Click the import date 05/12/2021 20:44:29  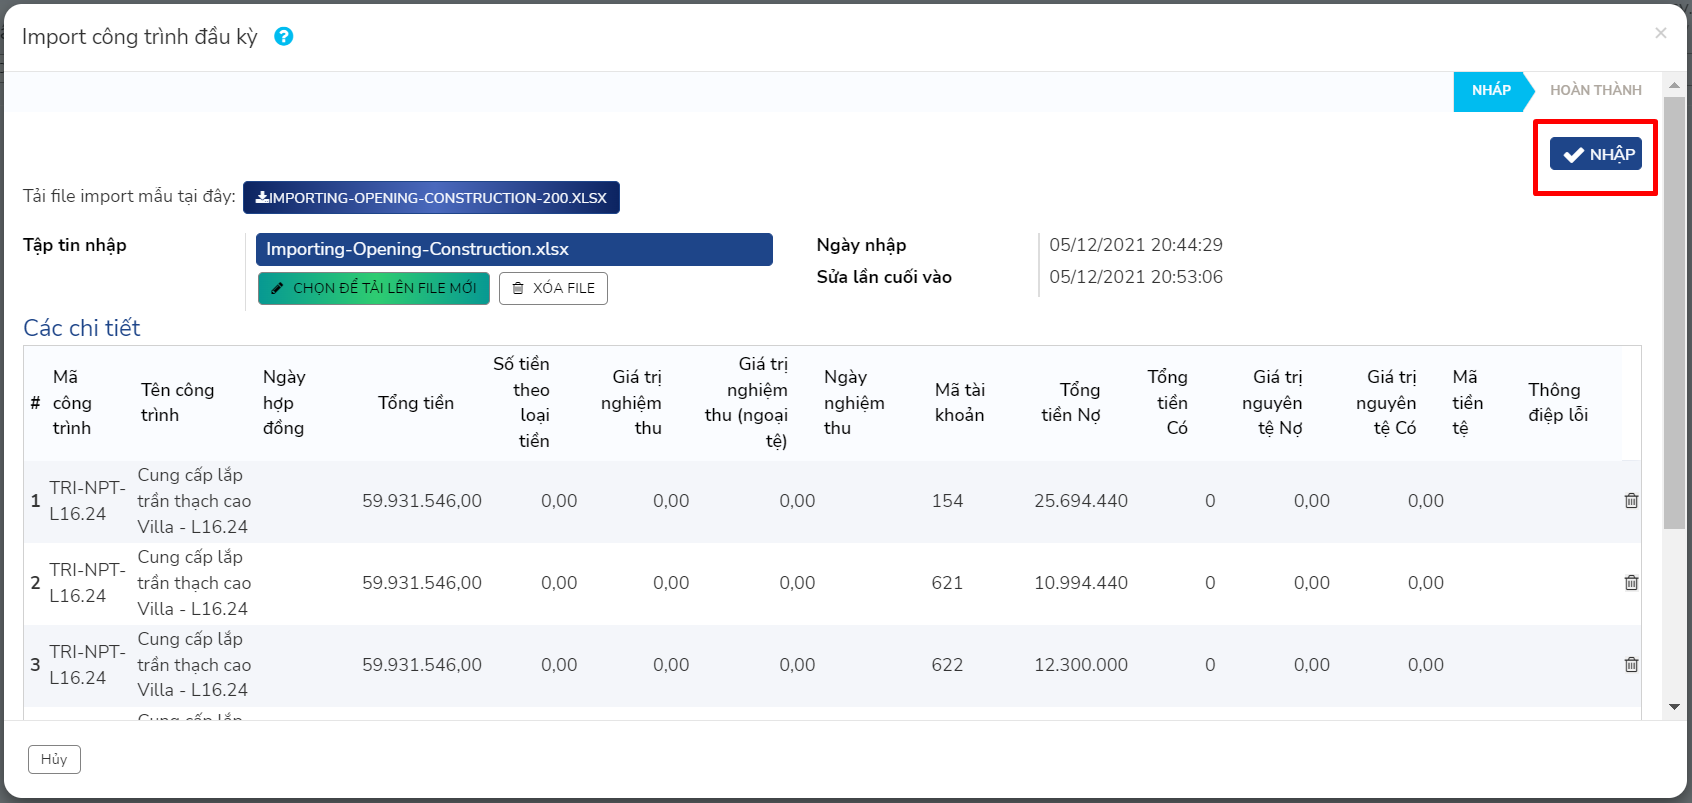click(x=1136, y=245)
